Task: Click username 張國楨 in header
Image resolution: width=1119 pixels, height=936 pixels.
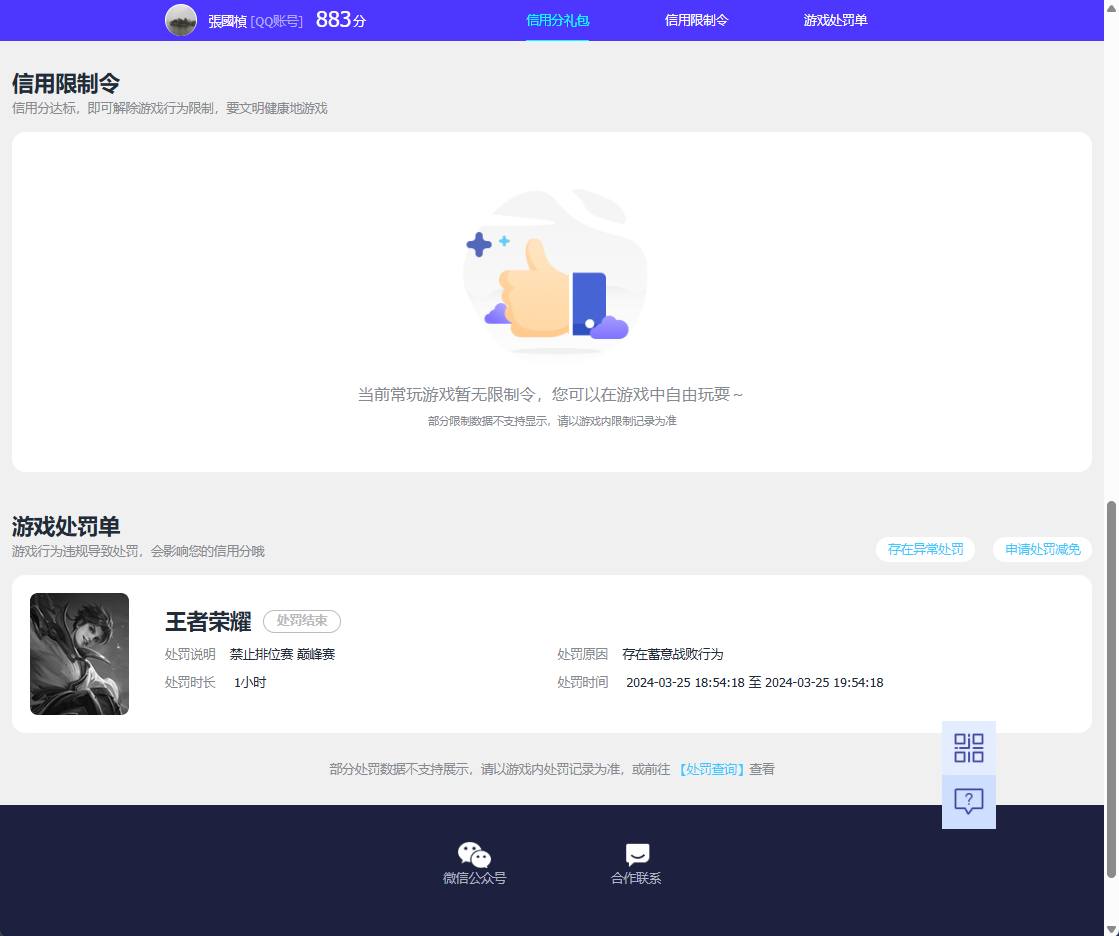Action: pos(227,21)
